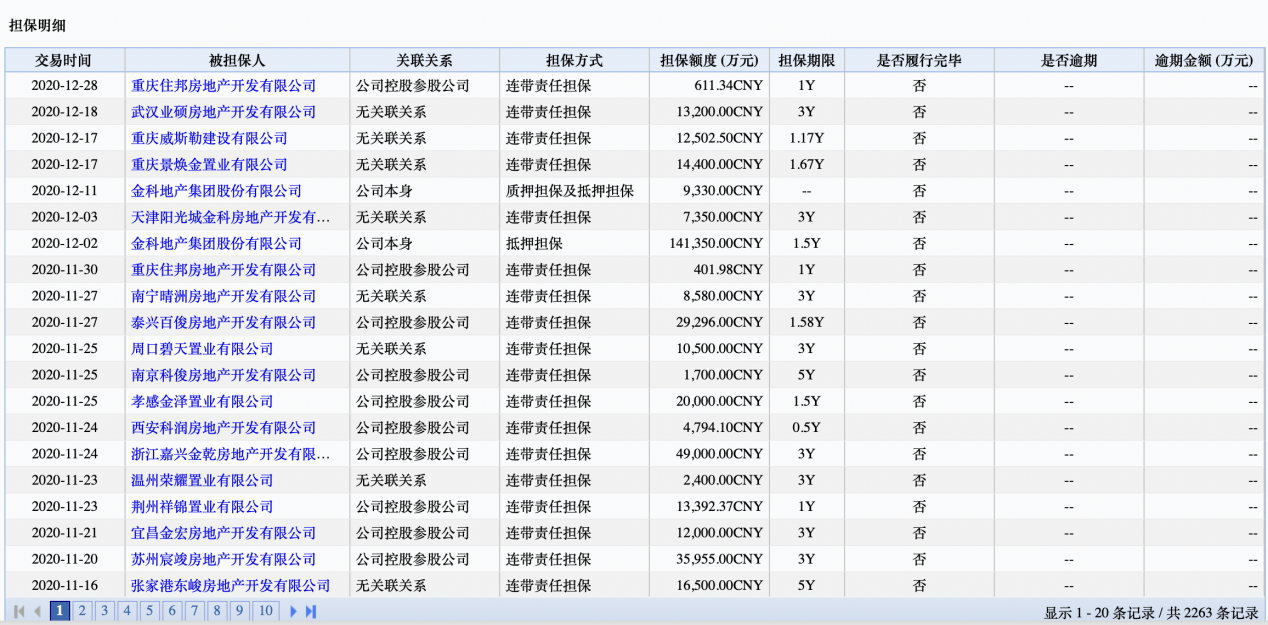Sort by 是否逾期 column header
1268x625 pixels.
[1069, 60]
